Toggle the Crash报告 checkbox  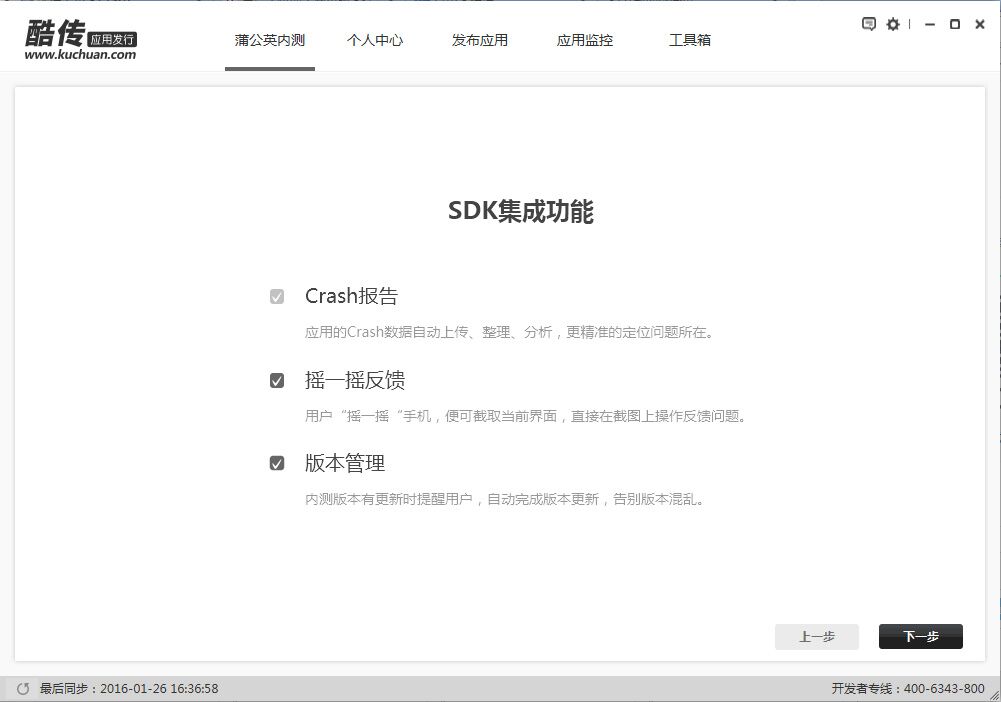(277, 294)
